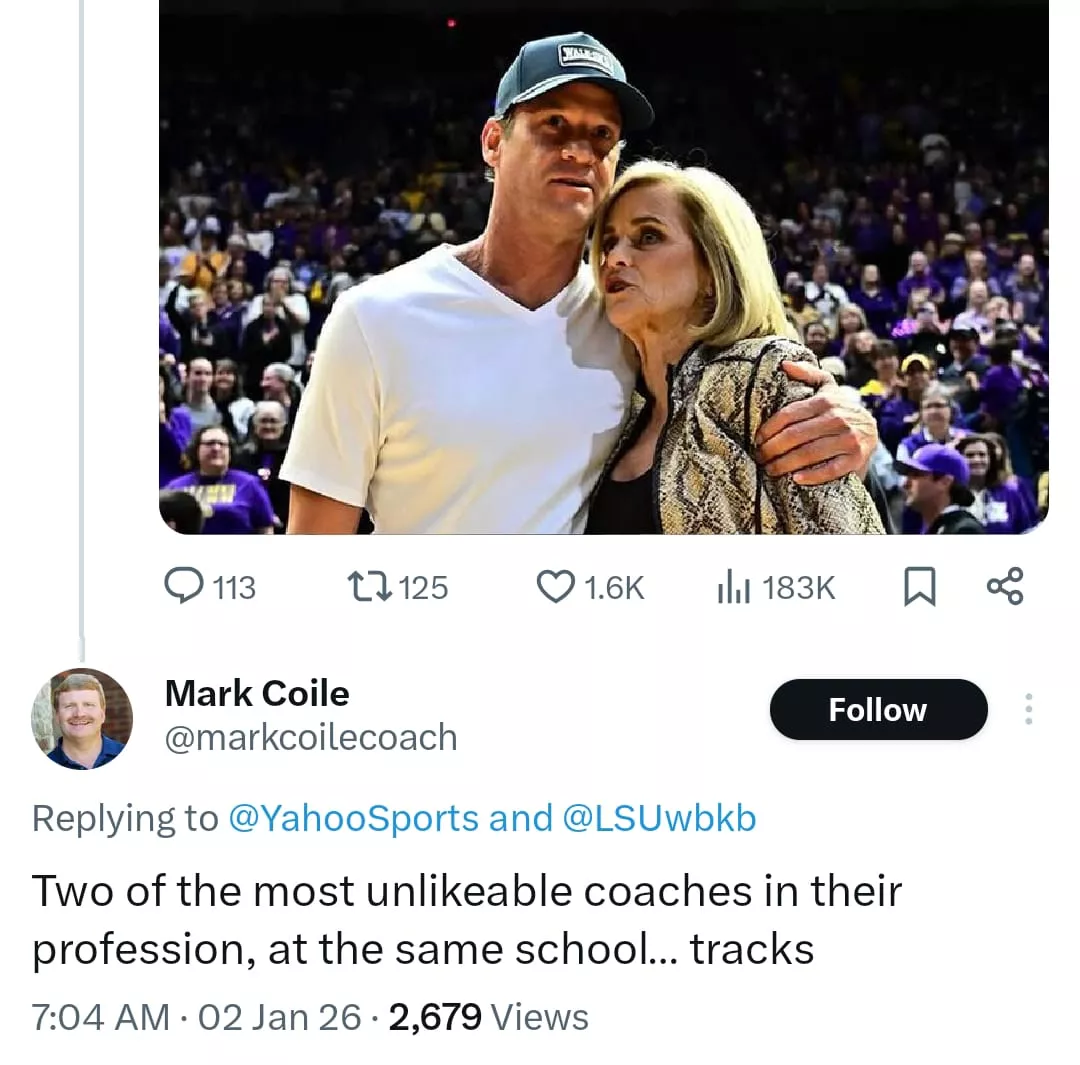The image size is (1080, 1065).
Task: Visit the @YahooSports mention link
Action: (354, 818)
